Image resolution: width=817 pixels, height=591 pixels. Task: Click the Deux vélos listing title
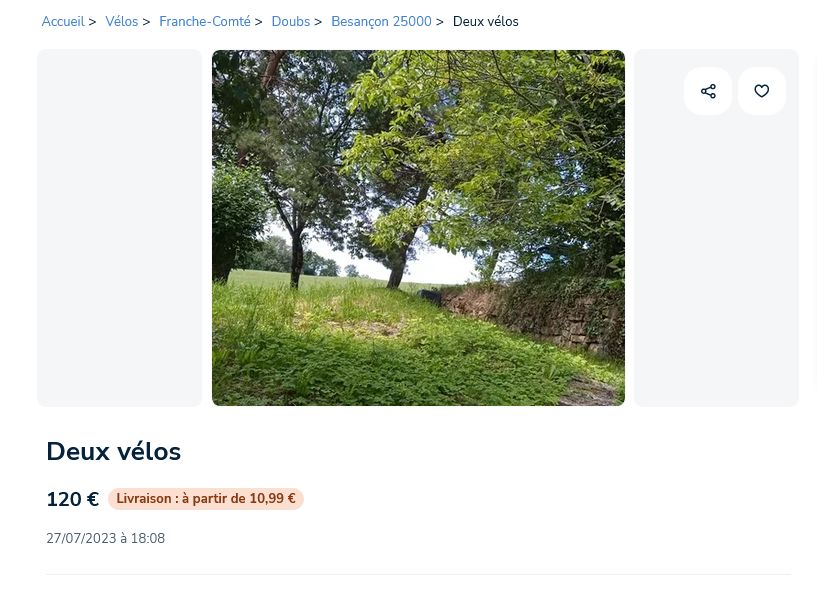click(x=114, y=451)
